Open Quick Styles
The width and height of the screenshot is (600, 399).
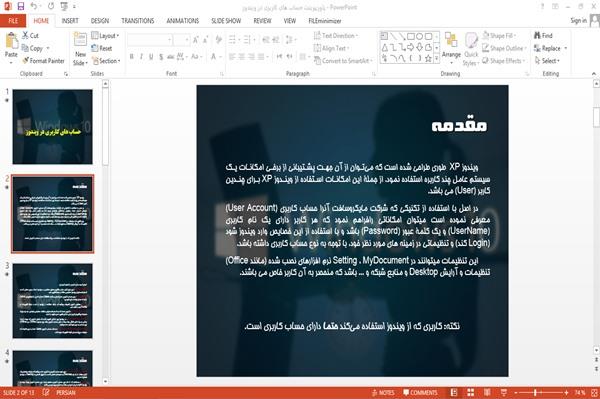click(x=471, y=49)
